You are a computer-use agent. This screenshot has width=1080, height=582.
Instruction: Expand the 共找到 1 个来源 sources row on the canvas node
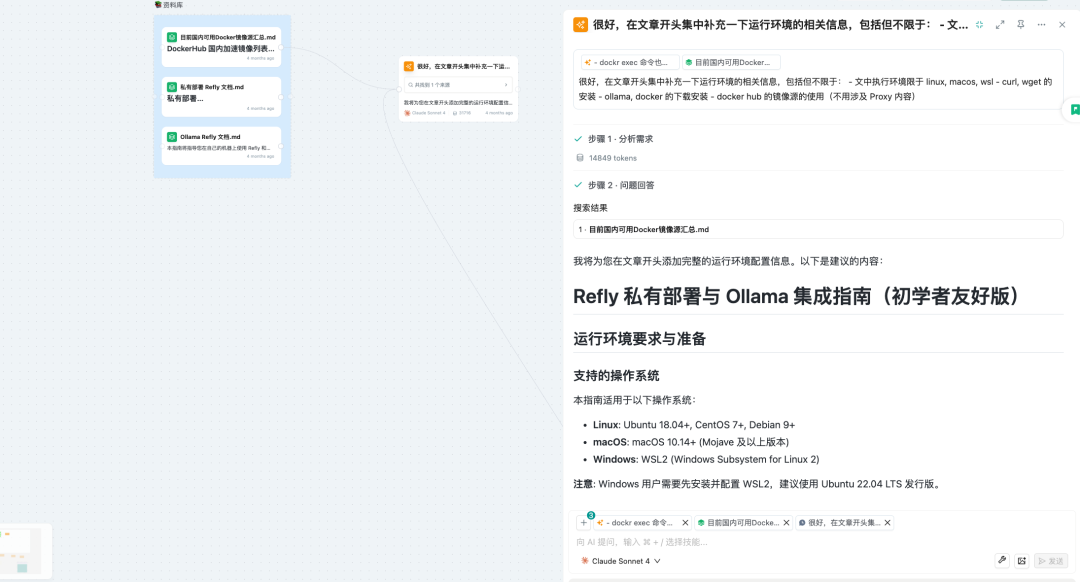458,85
